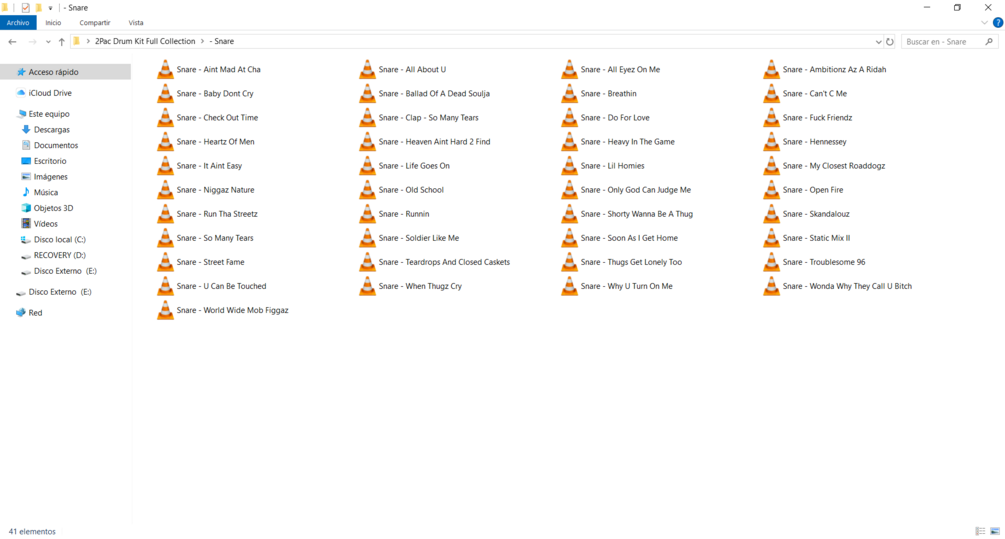This screenshot has height=539, width=1005.
Task: Refresh the Snare folder view
Action: (890, 42)
